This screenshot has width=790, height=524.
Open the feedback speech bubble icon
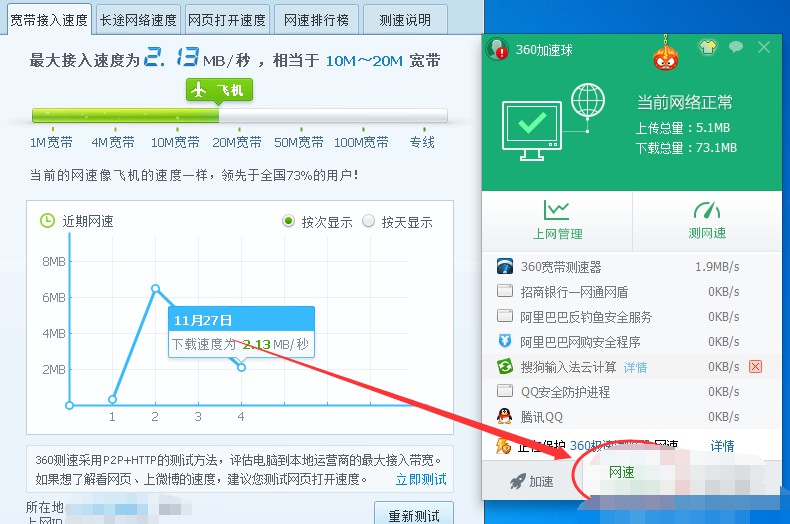[x=736, y=47]
